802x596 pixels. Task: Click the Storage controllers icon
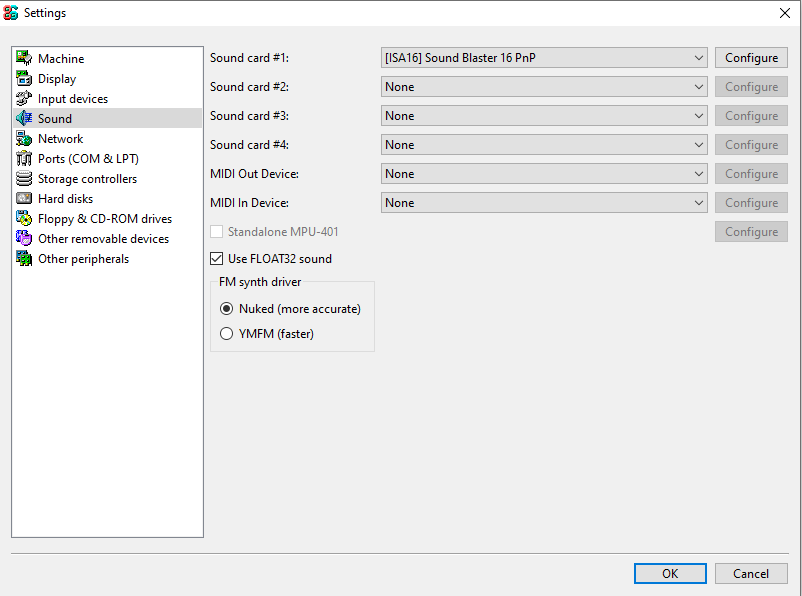point(24,179)
